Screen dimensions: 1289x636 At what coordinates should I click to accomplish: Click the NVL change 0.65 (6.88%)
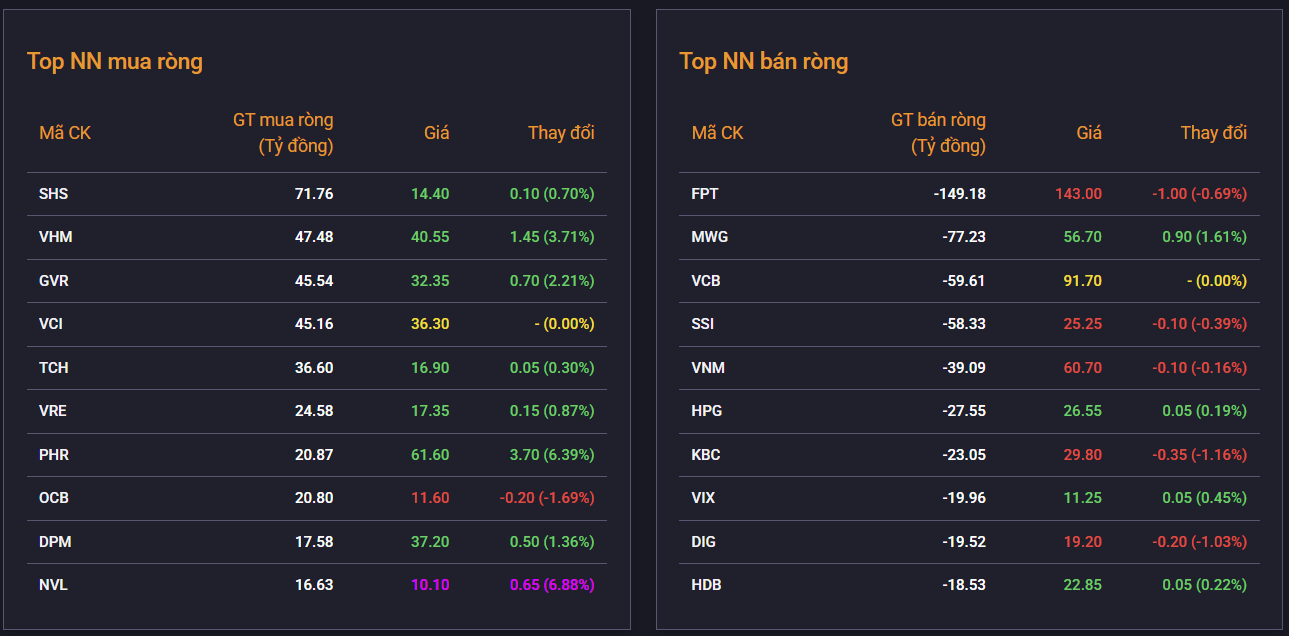[552, 585]
